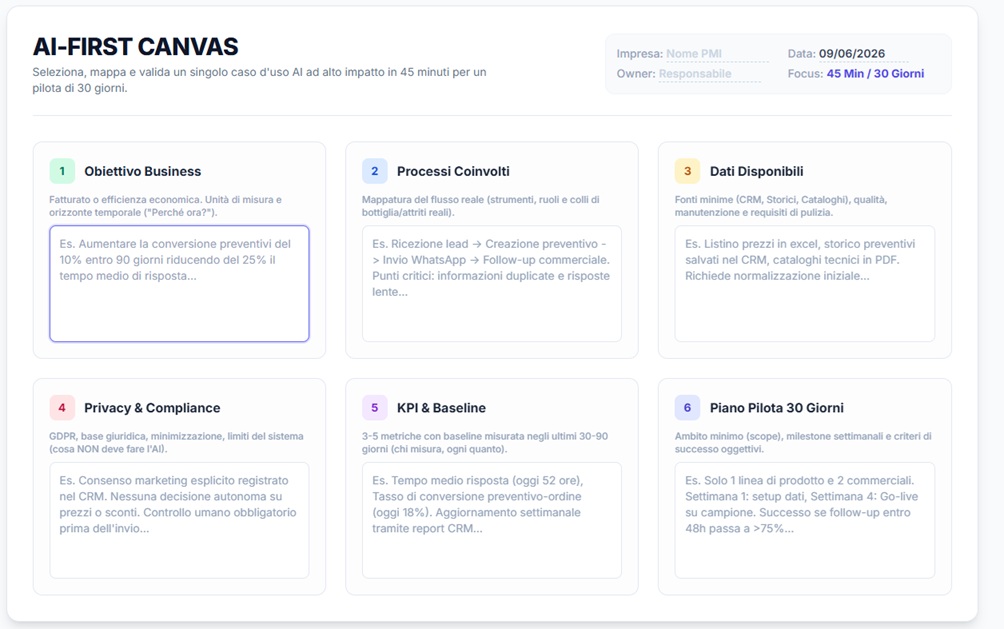Click the Data field showing 09/06/2026

863,54
